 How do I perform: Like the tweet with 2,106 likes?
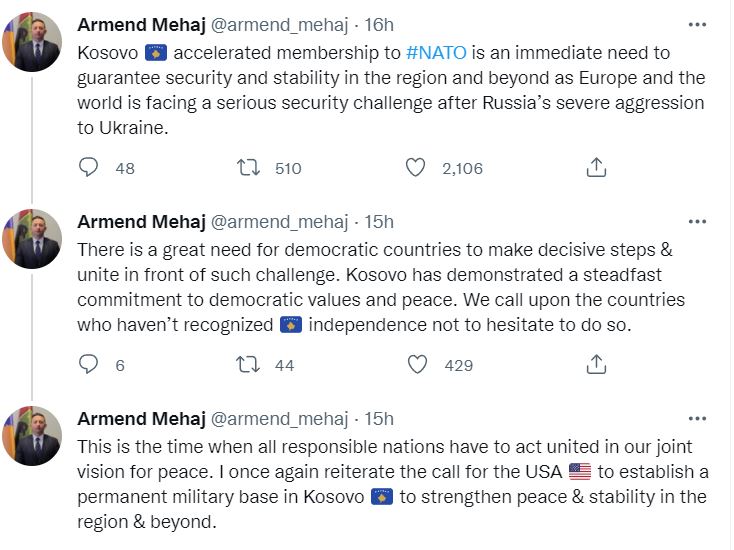(415, 168)
